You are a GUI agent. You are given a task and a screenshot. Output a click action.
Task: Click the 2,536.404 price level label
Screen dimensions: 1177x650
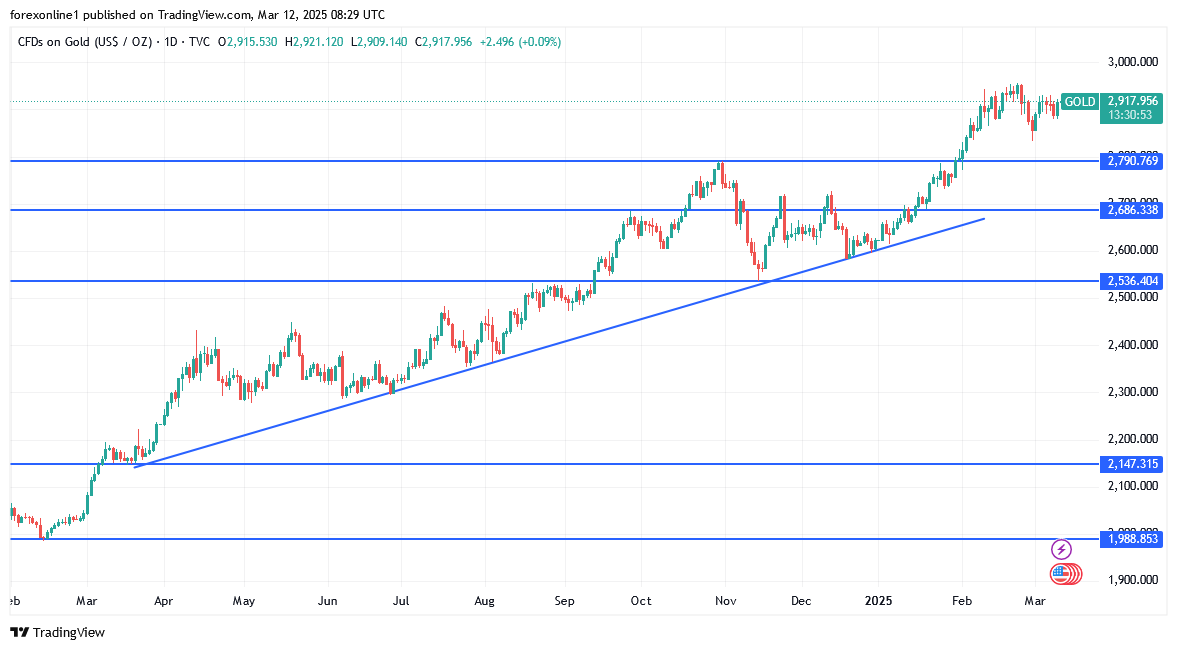click(x=1132, y=281)
